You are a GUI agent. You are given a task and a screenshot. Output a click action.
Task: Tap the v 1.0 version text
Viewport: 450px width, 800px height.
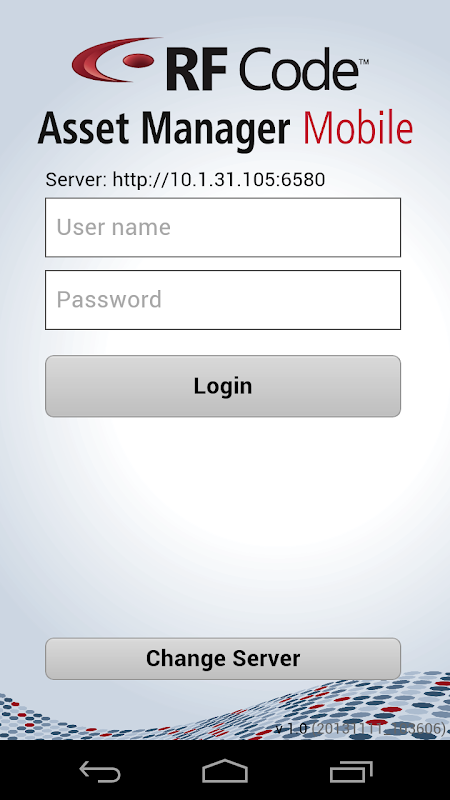pos(291,729)
